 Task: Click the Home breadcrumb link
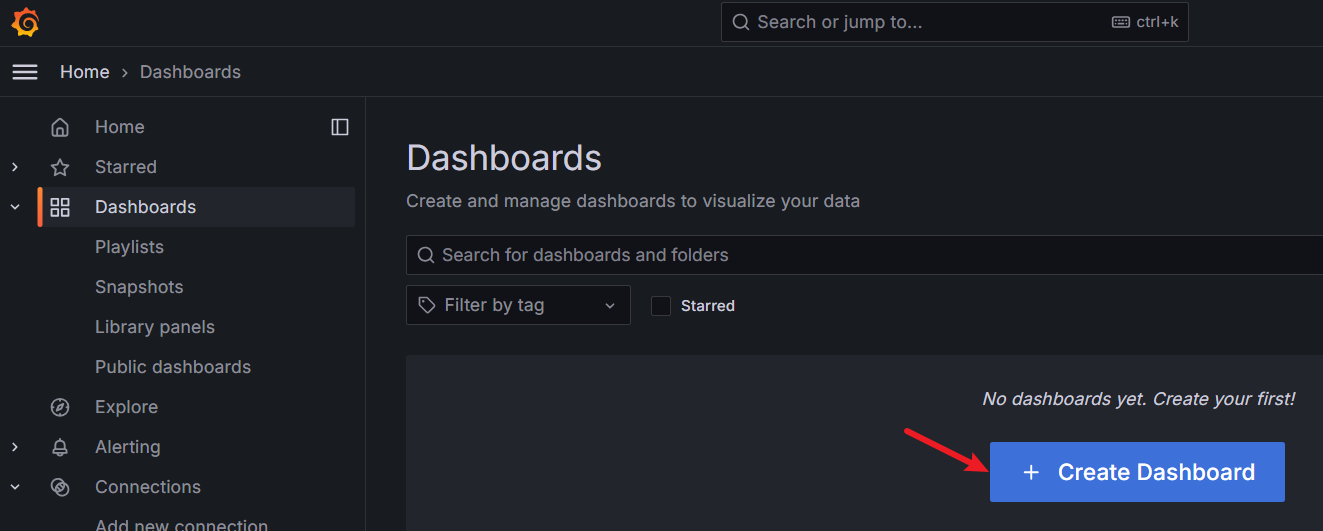click(85, 72)
